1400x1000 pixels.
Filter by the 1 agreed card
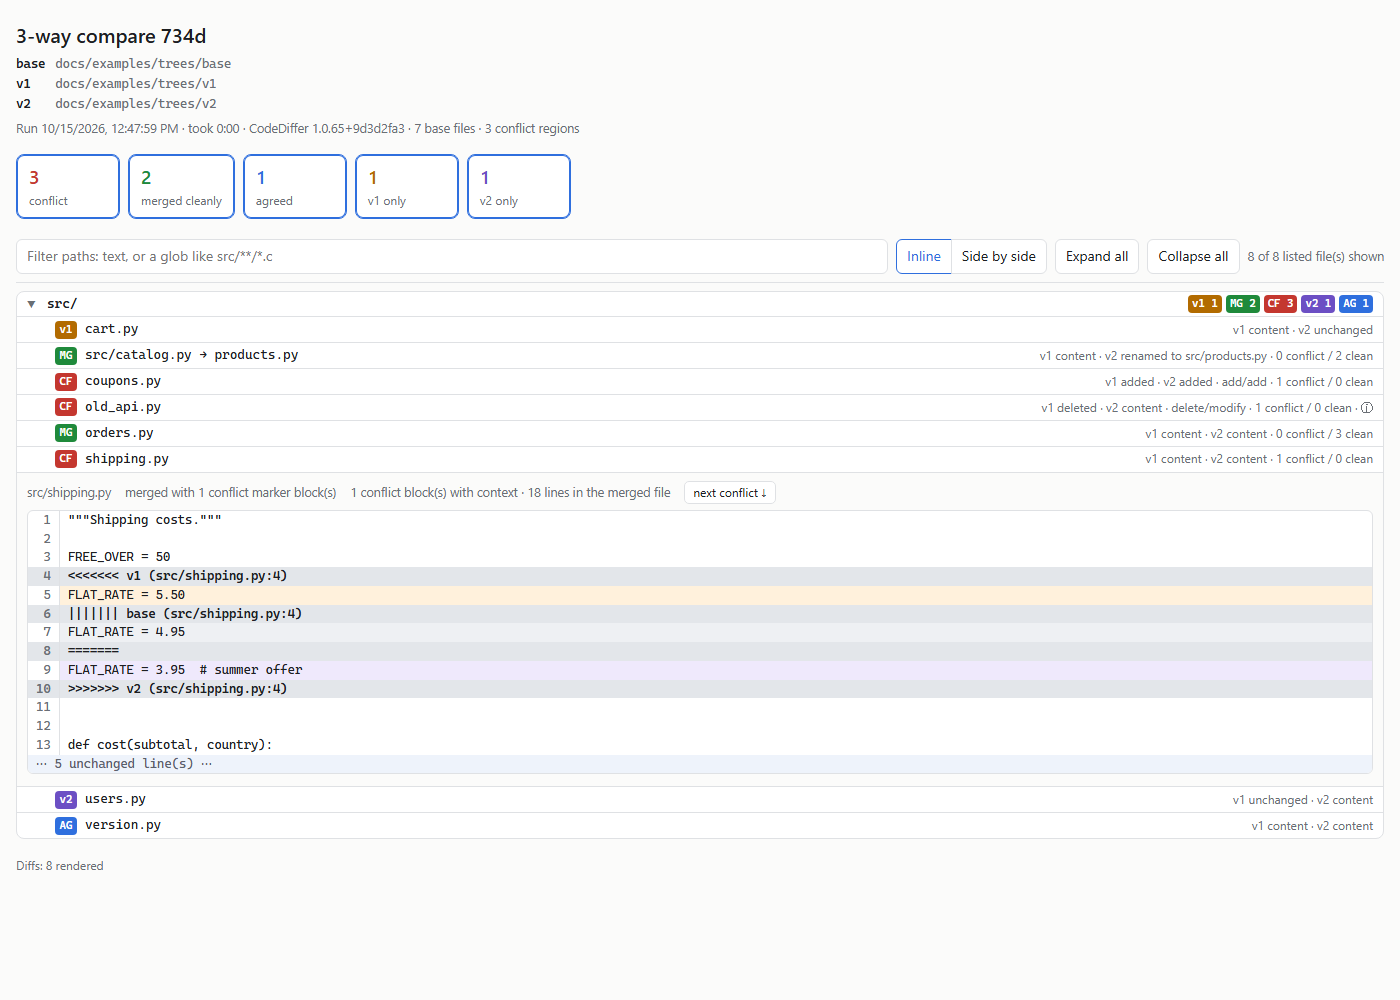click(x=295, y=186)
